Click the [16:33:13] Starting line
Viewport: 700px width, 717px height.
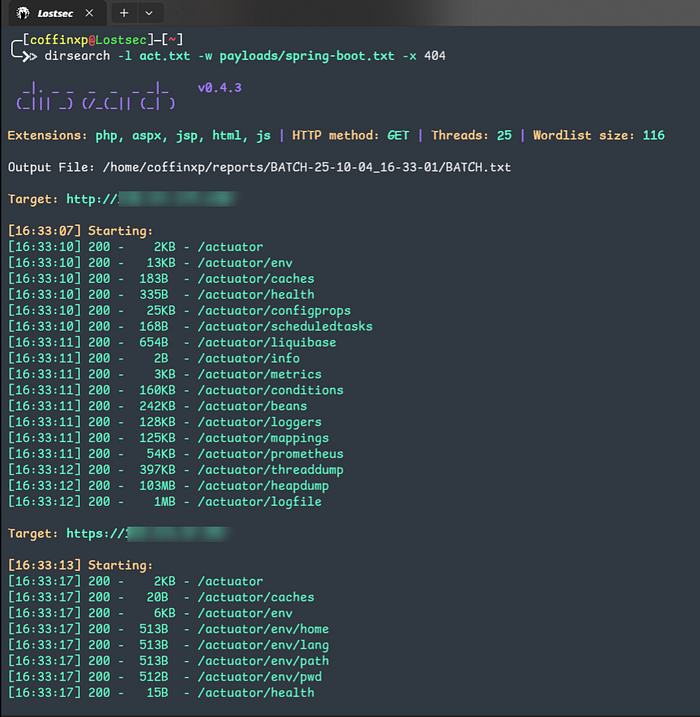[x=81, y=566]
